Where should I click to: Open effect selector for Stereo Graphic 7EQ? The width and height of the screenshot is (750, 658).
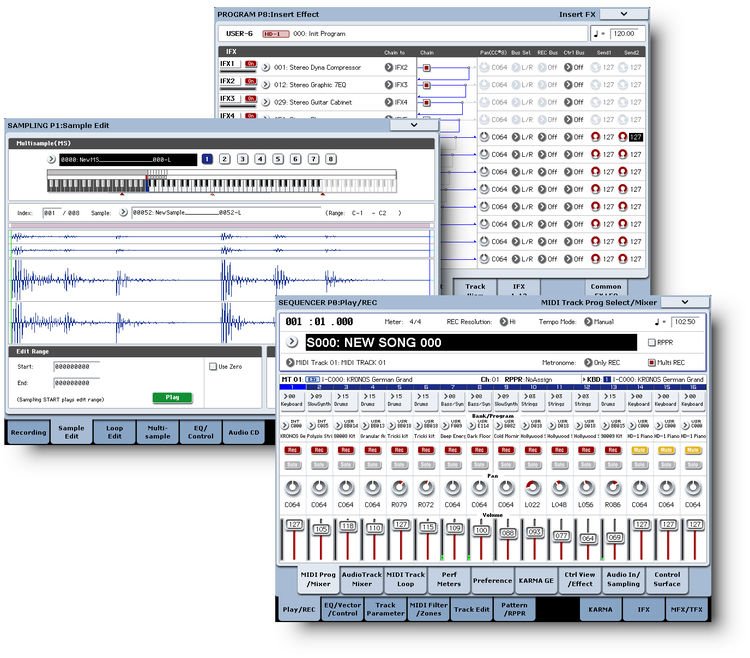266,84
